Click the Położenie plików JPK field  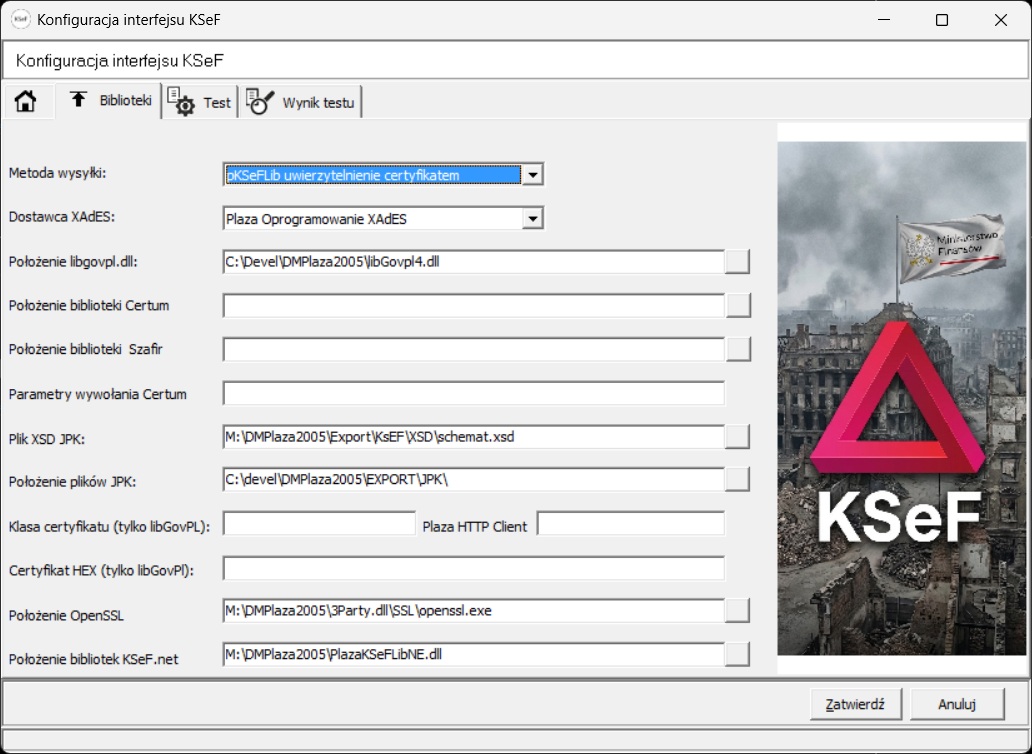[x=474, y=480]
